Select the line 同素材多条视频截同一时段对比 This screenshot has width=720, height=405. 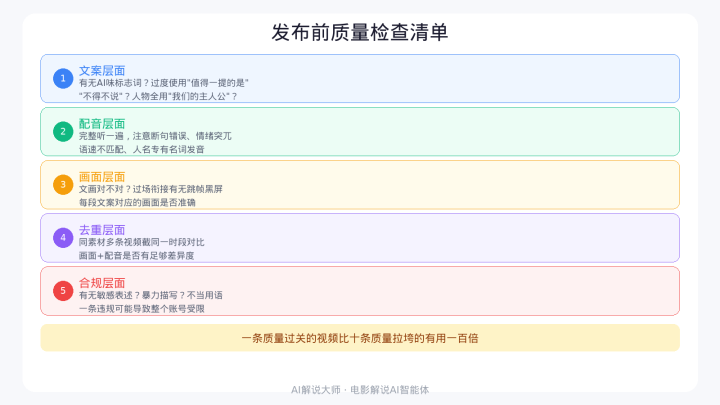click(x=141, y=242)
